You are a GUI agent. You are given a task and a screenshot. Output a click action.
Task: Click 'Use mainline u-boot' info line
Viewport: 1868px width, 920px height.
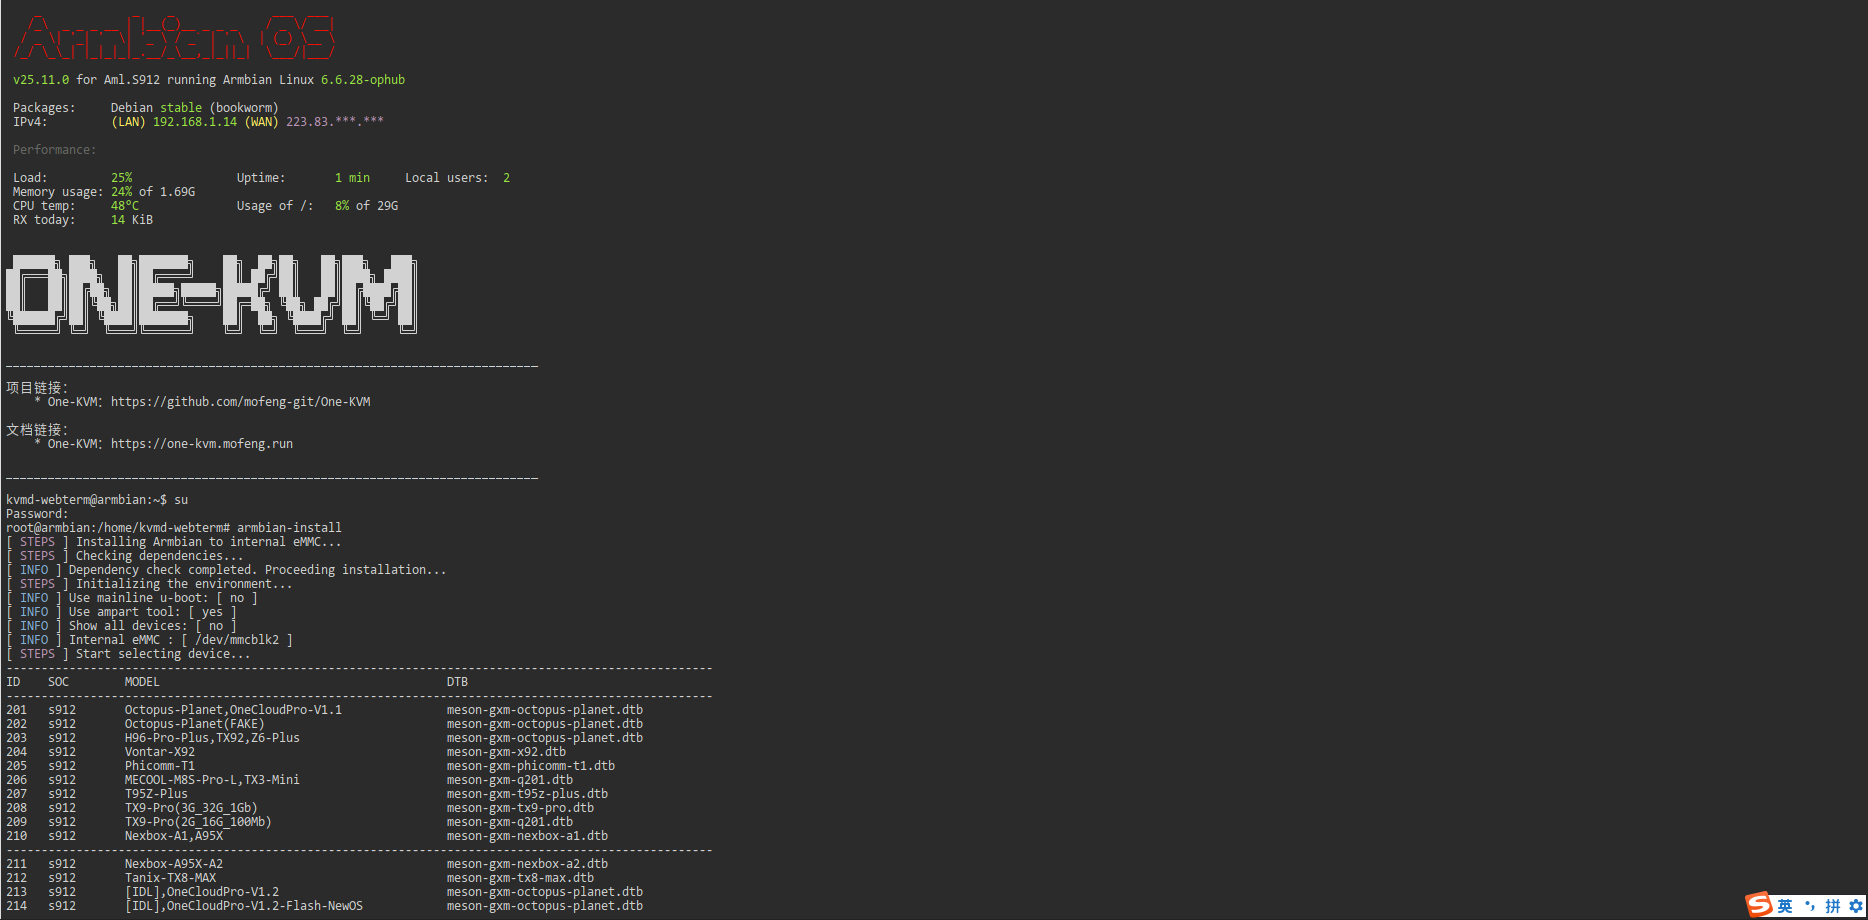(132, 598)
